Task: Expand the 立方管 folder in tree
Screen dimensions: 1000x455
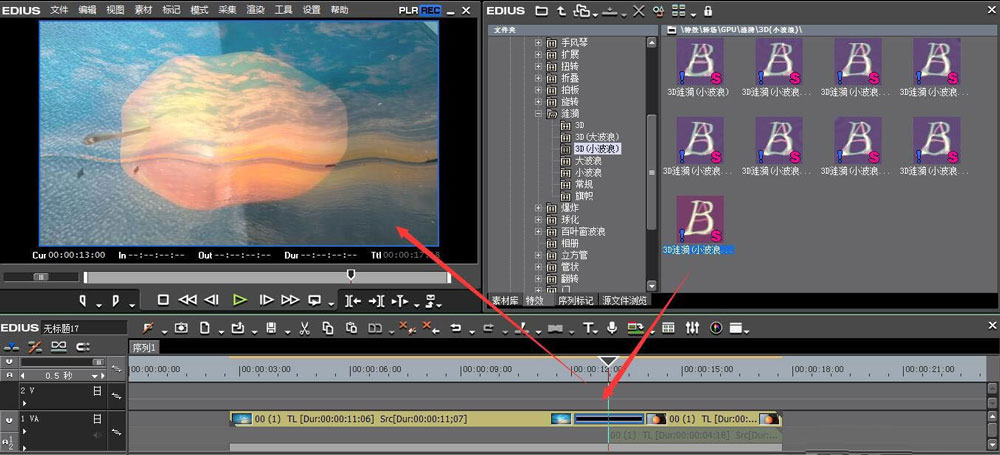Action: 538,255
